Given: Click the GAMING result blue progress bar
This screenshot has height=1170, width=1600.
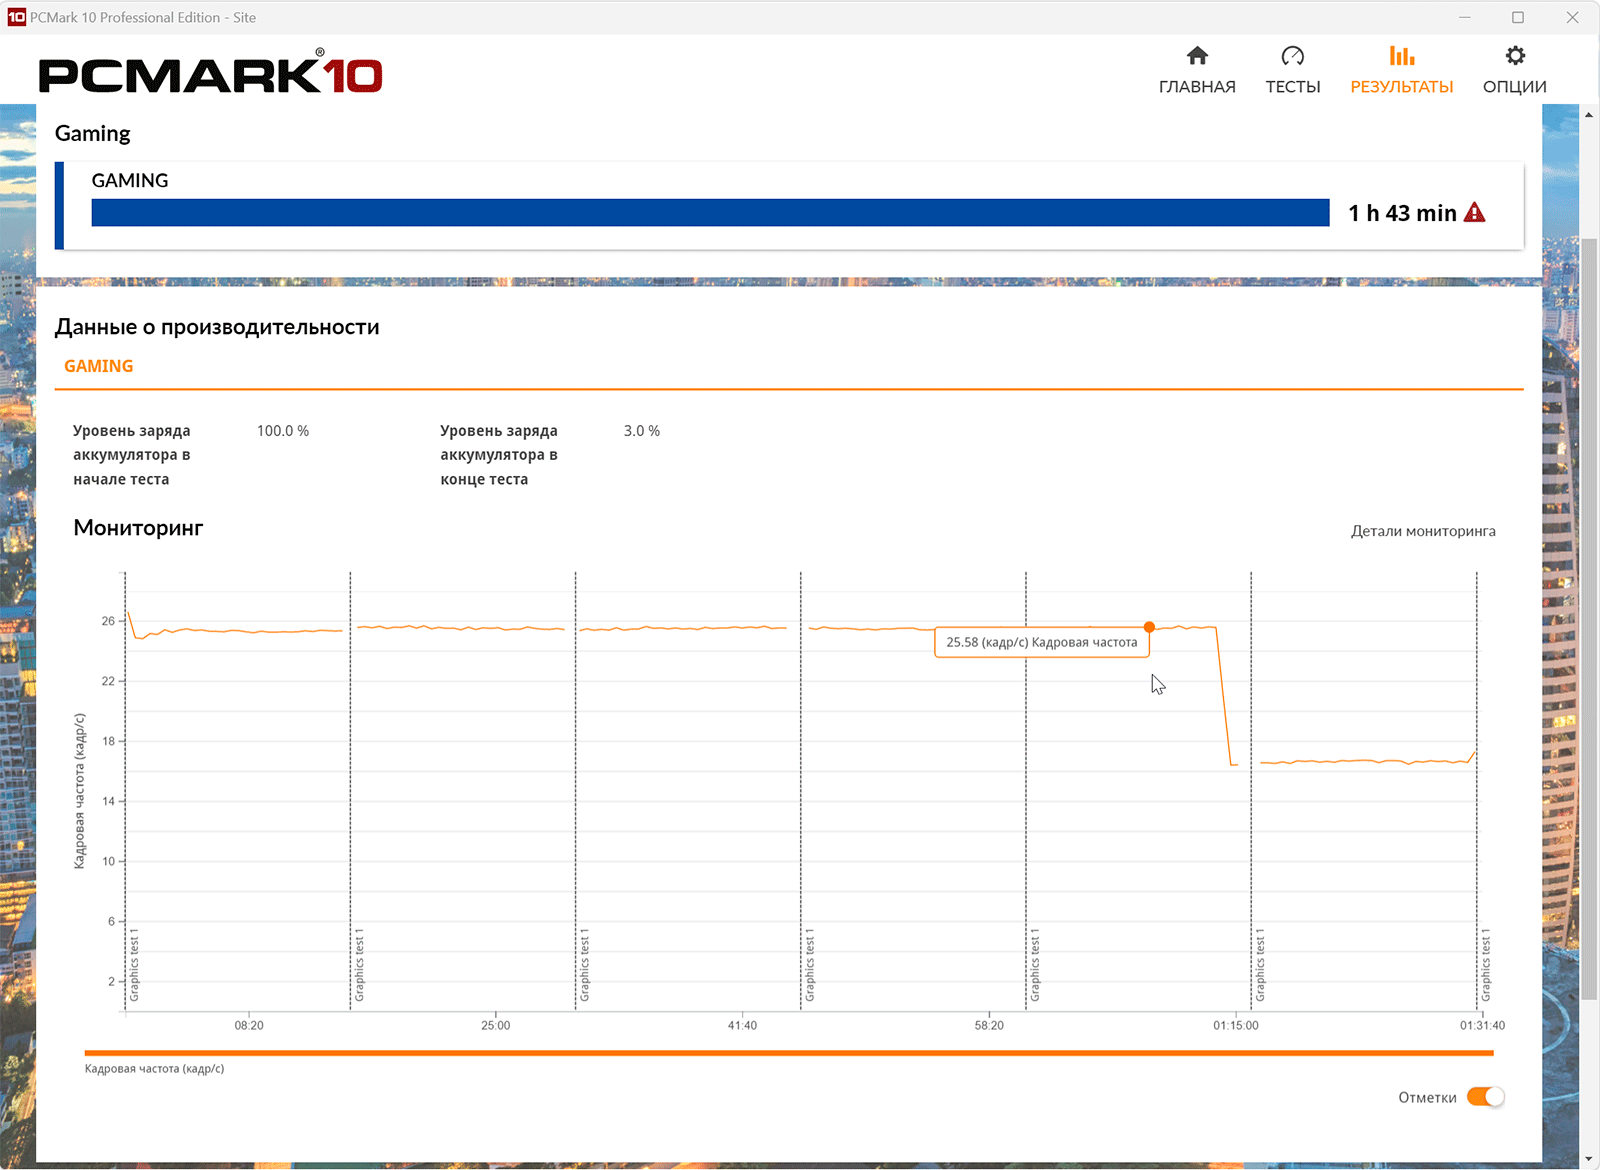Looking at the screenshot, I should point(710,212).
